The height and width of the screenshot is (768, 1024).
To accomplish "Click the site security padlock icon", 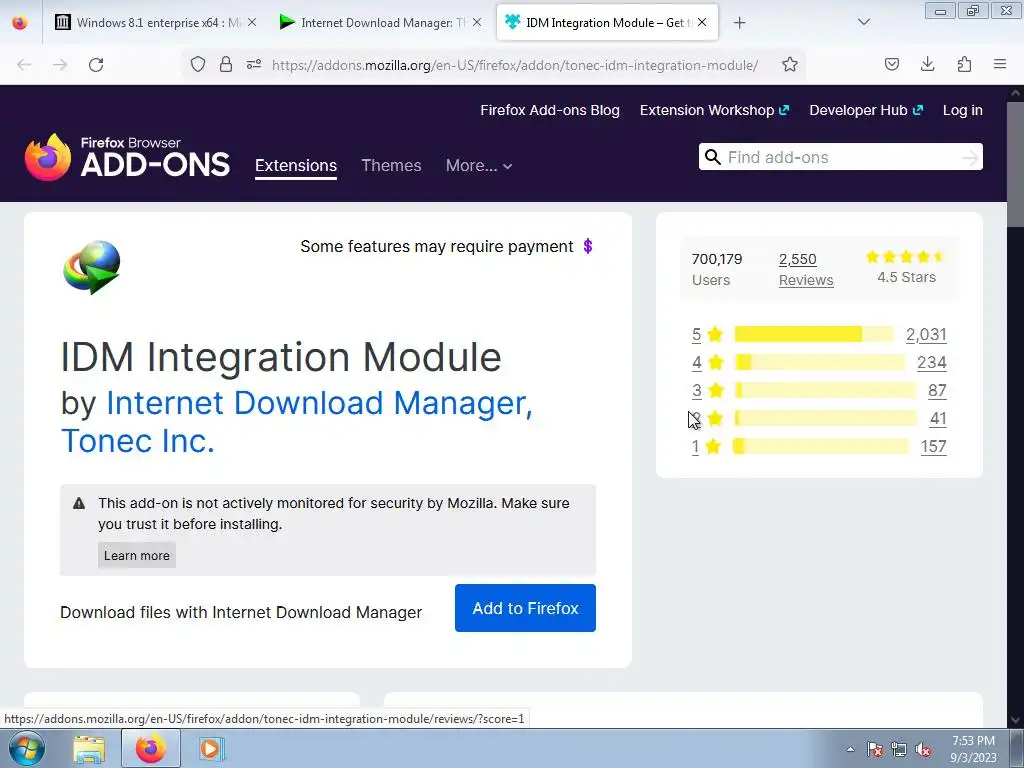I will [226, 64].
